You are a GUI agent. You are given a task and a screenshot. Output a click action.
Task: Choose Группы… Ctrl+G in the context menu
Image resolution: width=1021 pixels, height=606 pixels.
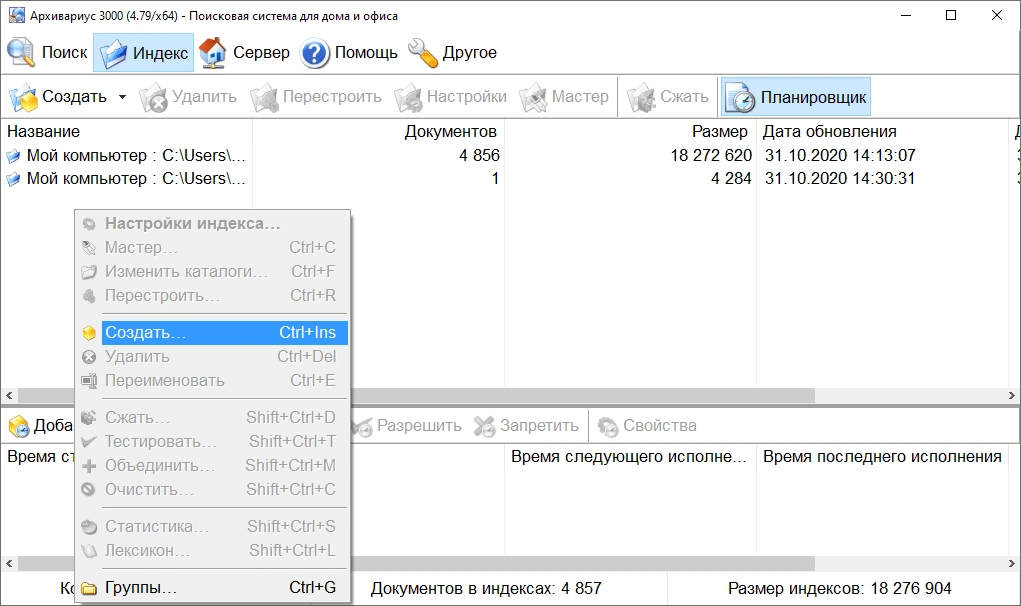[x=212, y=588]
